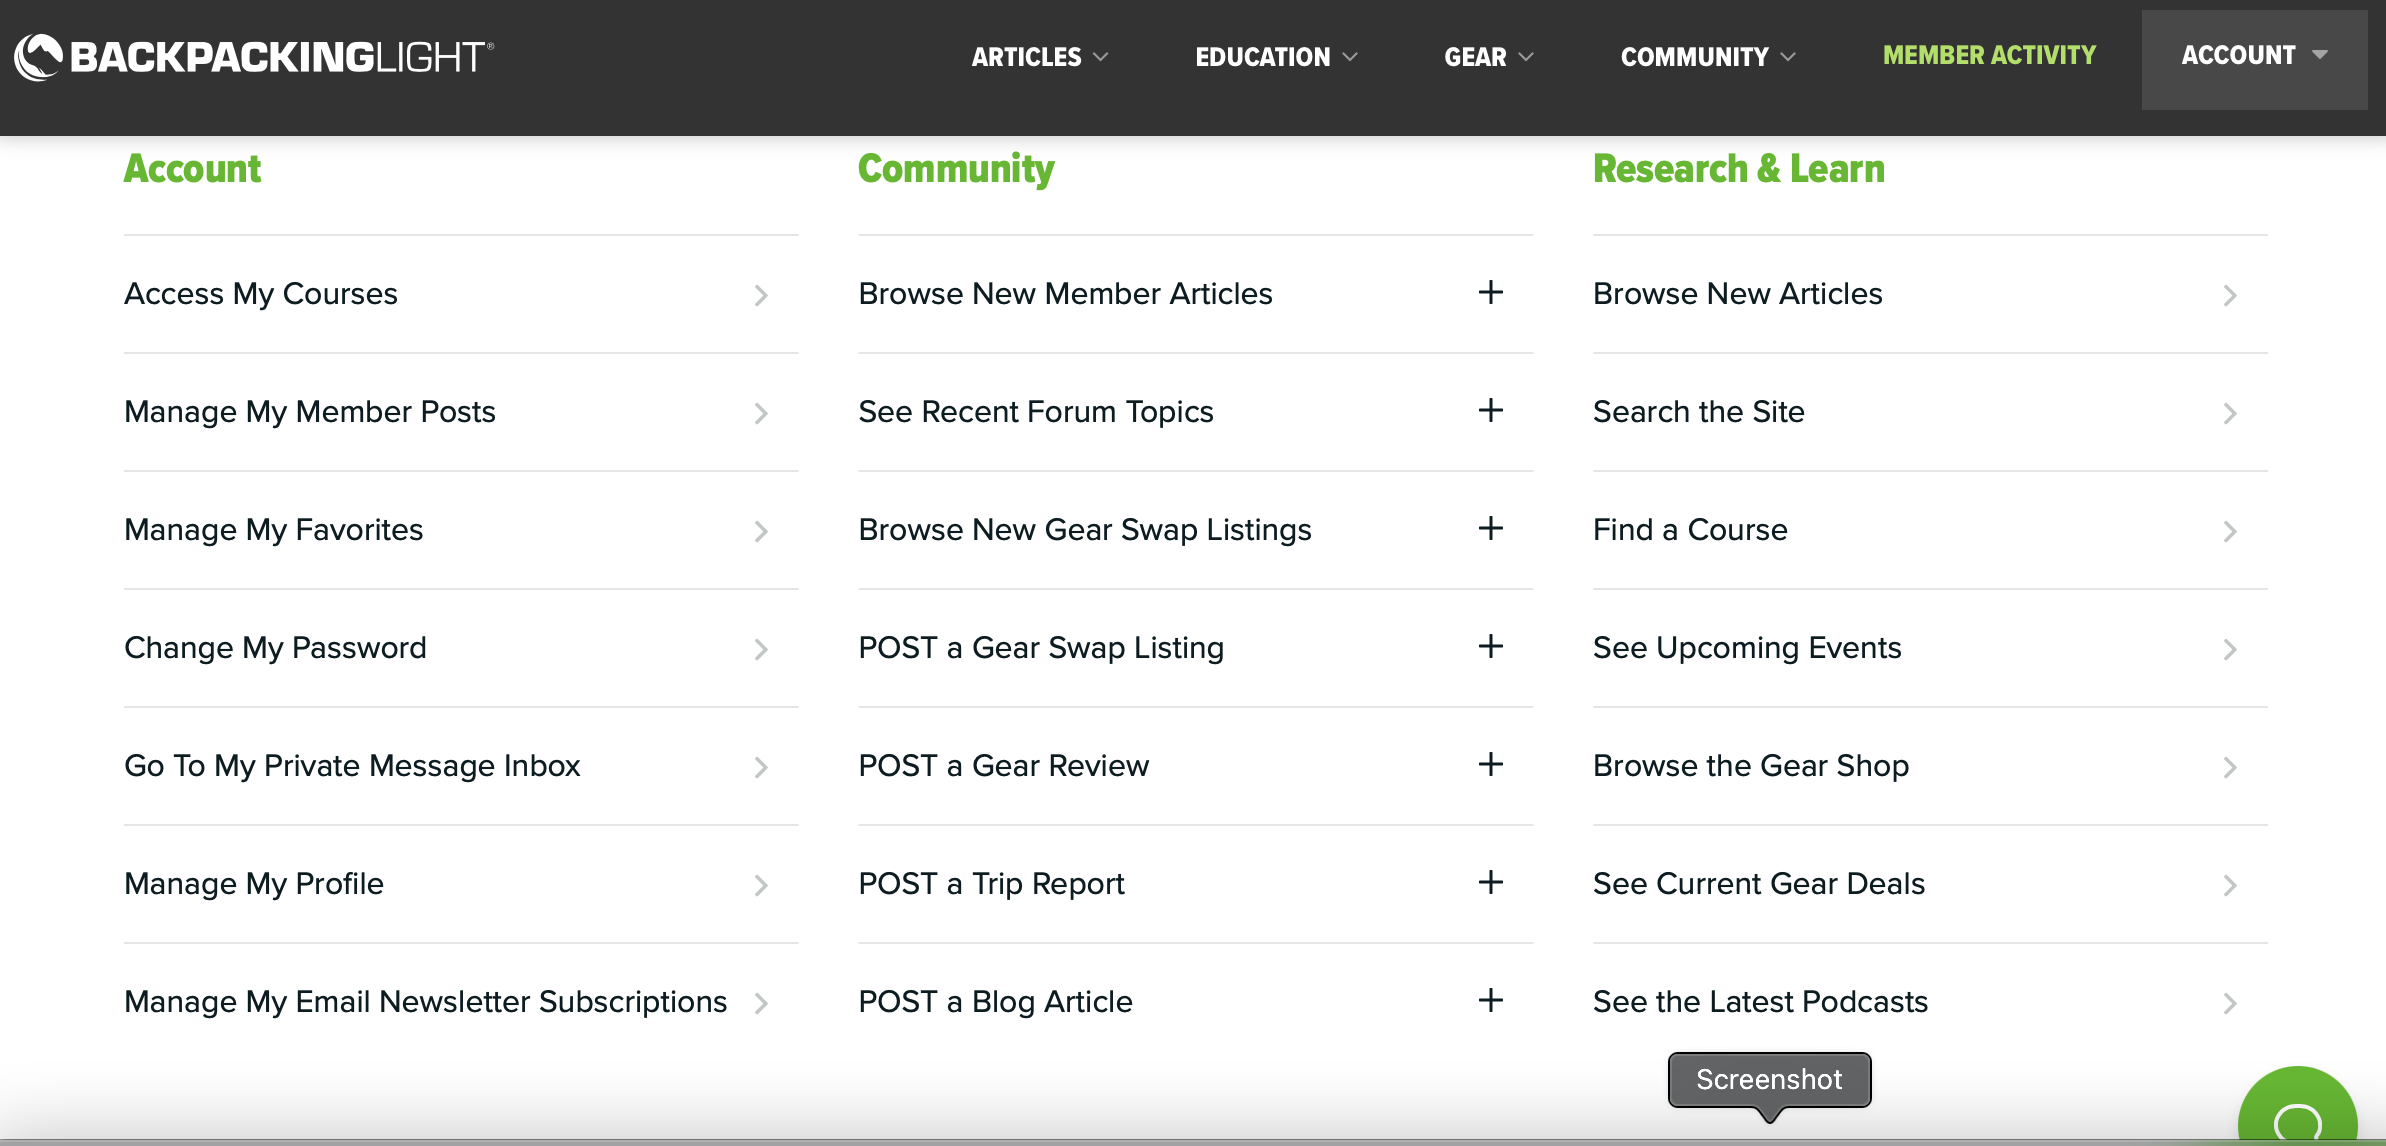
Task: Expand See Recent Forum Topics with plus
Action: 1491,410
